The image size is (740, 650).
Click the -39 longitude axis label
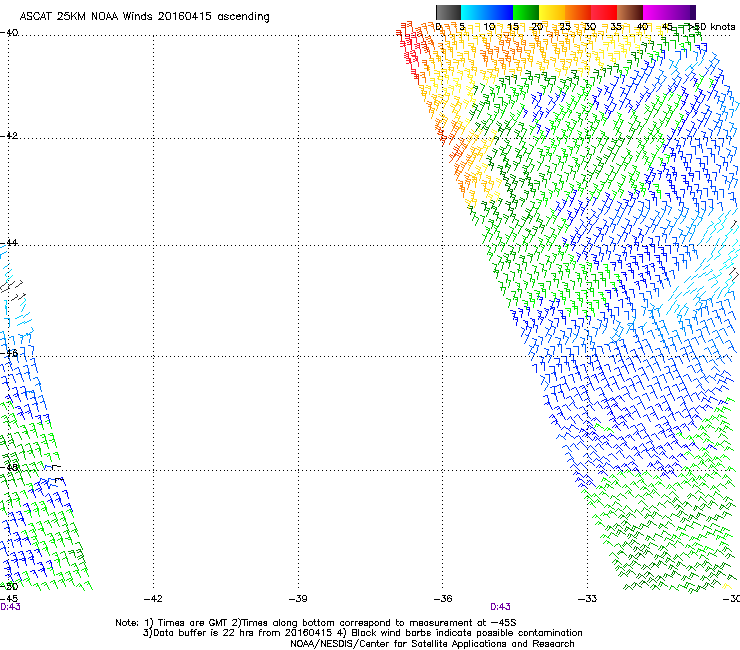tap(298, 599)
